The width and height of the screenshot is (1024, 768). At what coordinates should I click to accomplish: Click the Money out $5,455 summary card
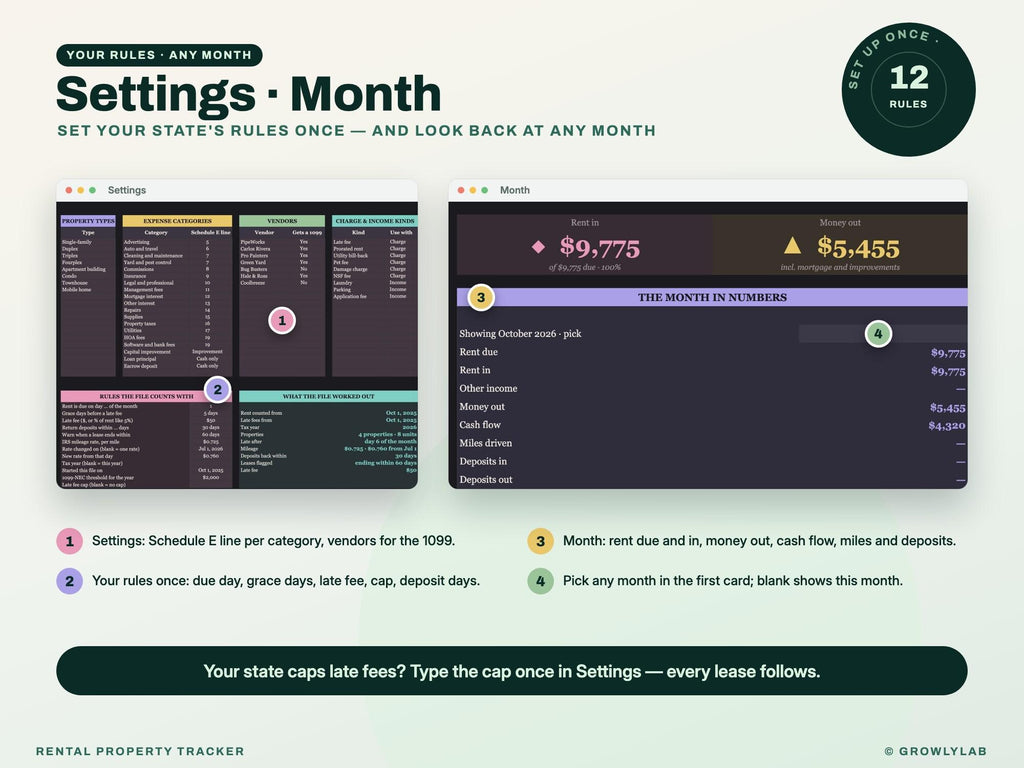tap(840, 245)
